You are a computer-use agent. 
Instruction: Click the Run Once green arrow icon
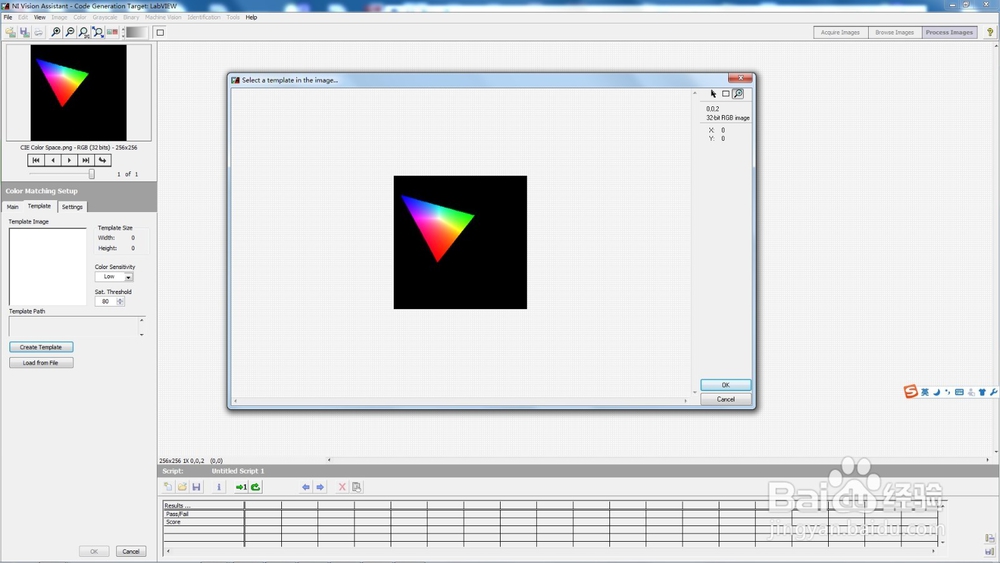point(241,487)
